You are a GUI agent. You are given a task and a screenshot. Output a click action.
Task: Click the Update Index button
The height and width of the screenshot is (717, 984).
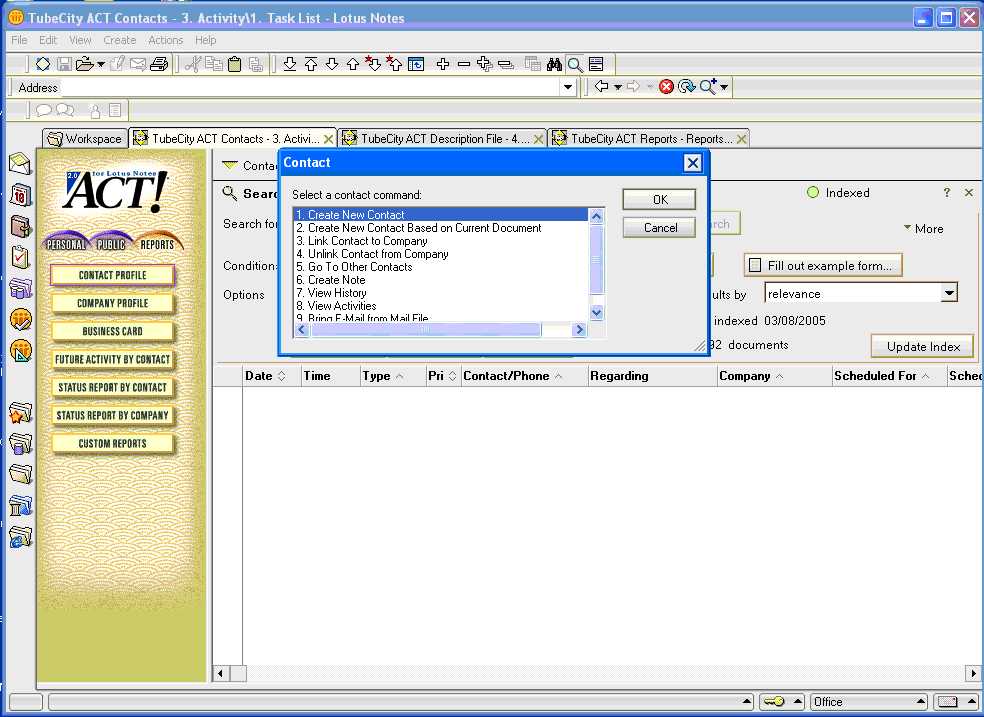pyautogui.click(x=922, y=346)
